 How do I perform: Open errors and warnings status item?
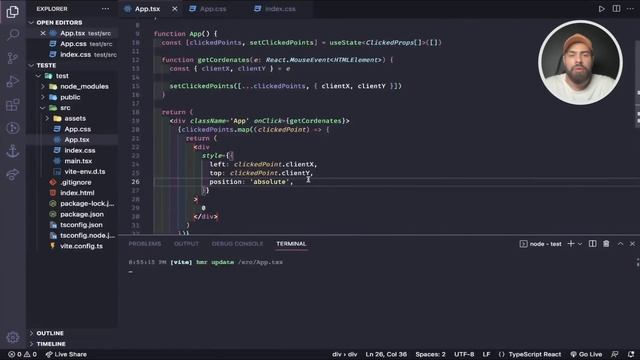tap(22, 354)
